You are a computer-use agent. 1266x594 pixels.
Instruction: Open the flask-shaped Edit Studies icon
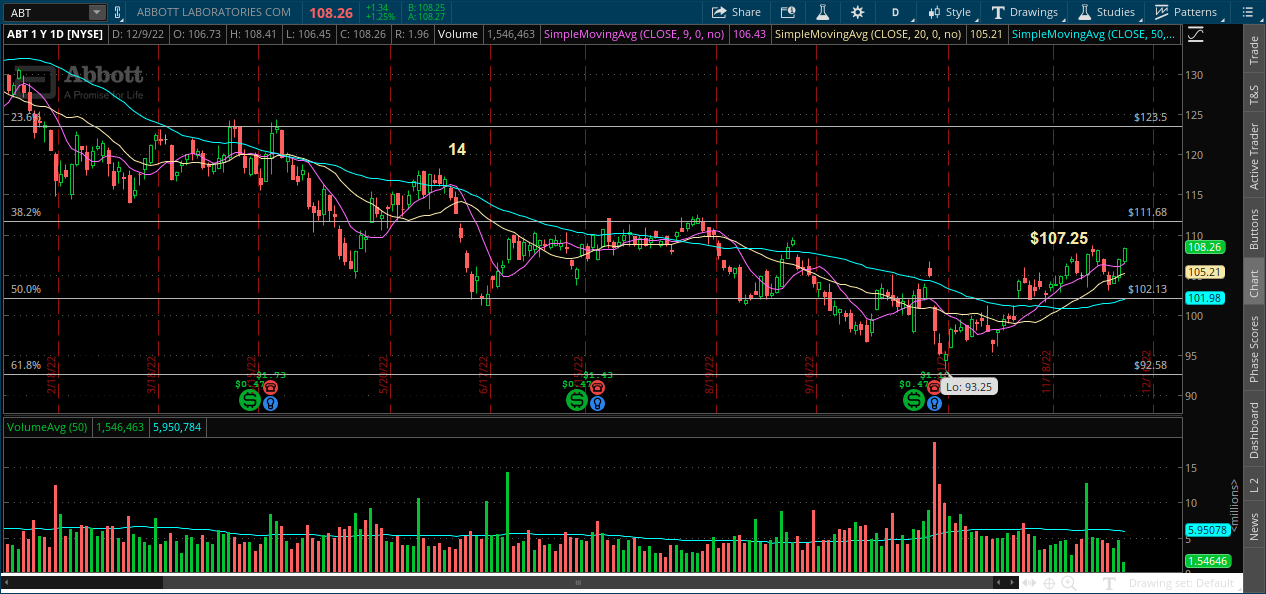(x=823, y=12)
